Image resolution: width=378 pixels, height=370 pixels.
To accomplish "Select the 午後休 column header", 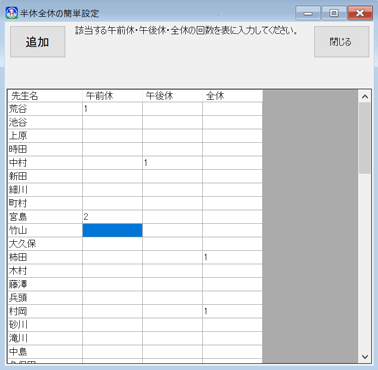I will (x=172, y=96).
